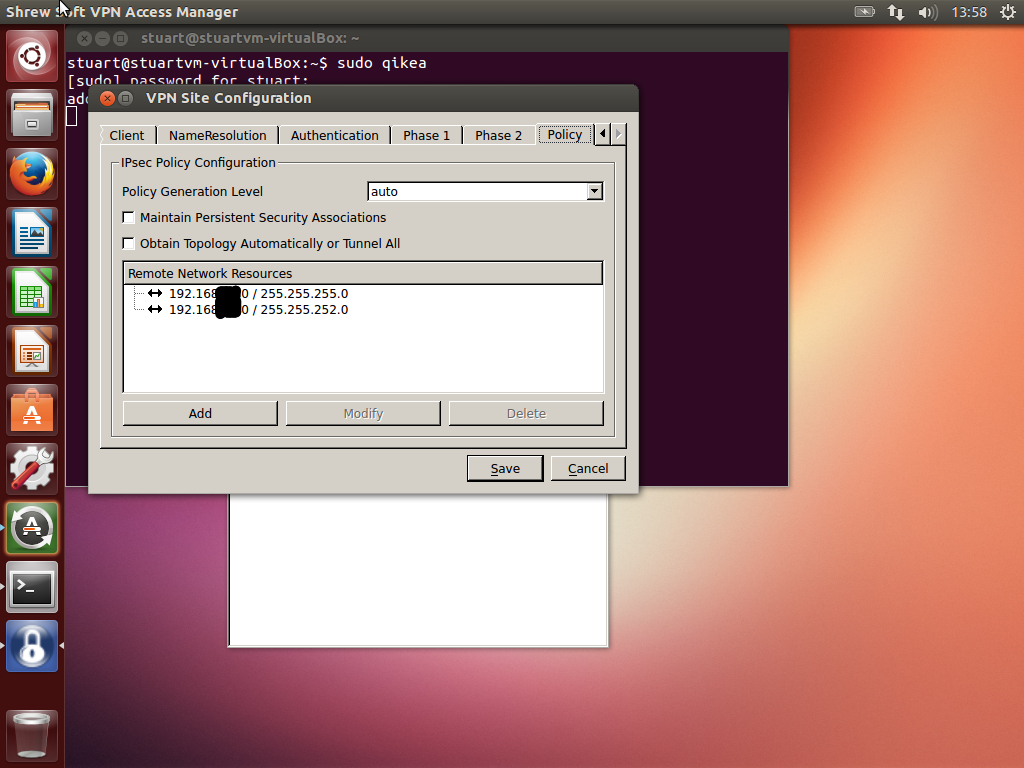
Task: Open Software Updater from the launcher
Action: 32,528
